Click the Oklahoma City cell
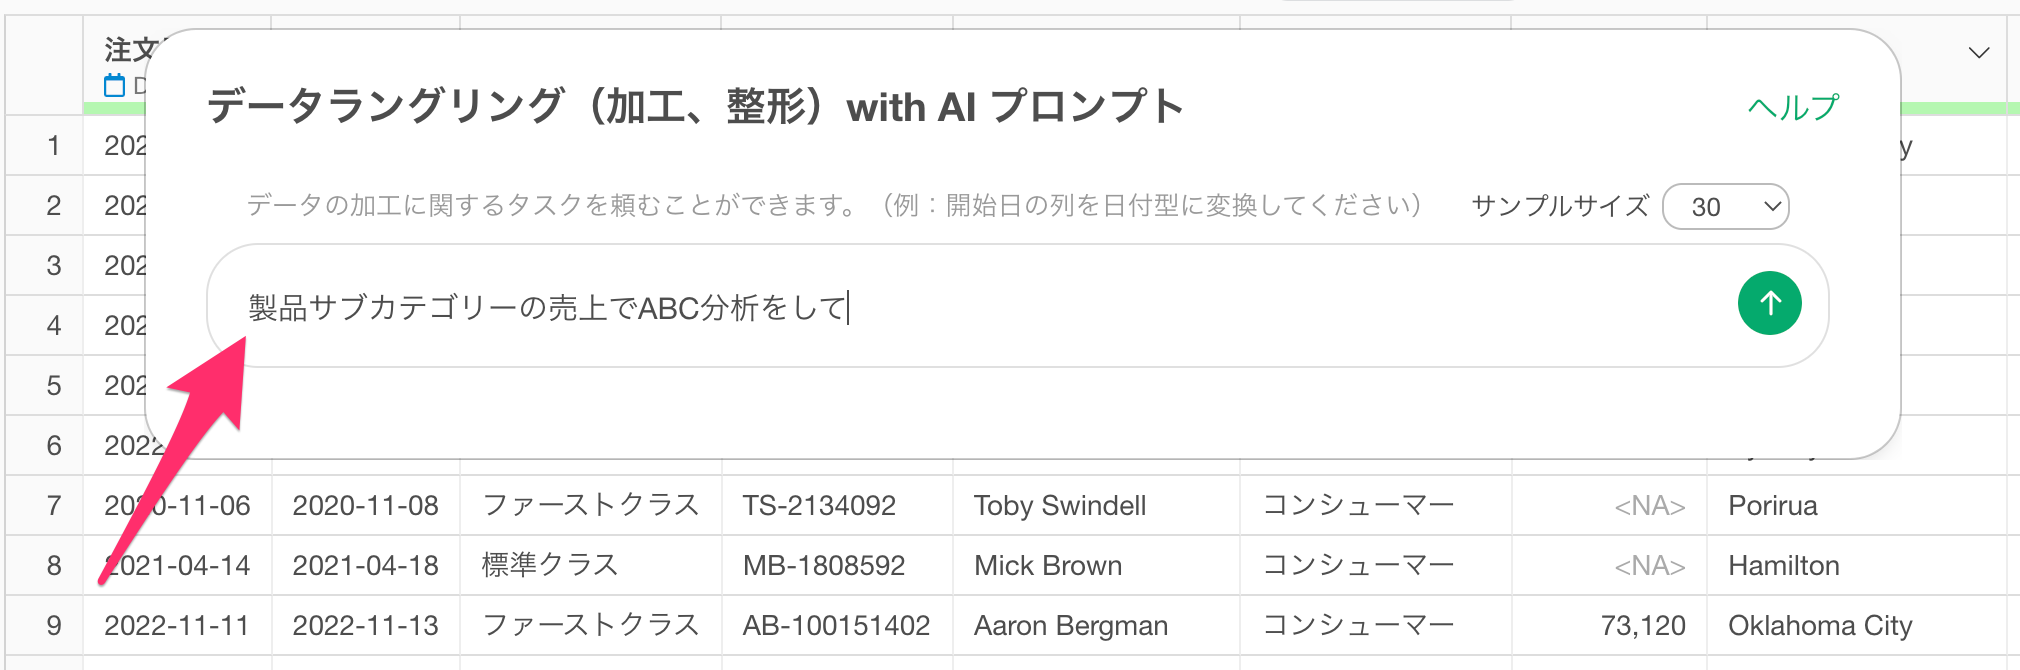The width and height of the screenshot is (2020, 670). [1857, 625]
